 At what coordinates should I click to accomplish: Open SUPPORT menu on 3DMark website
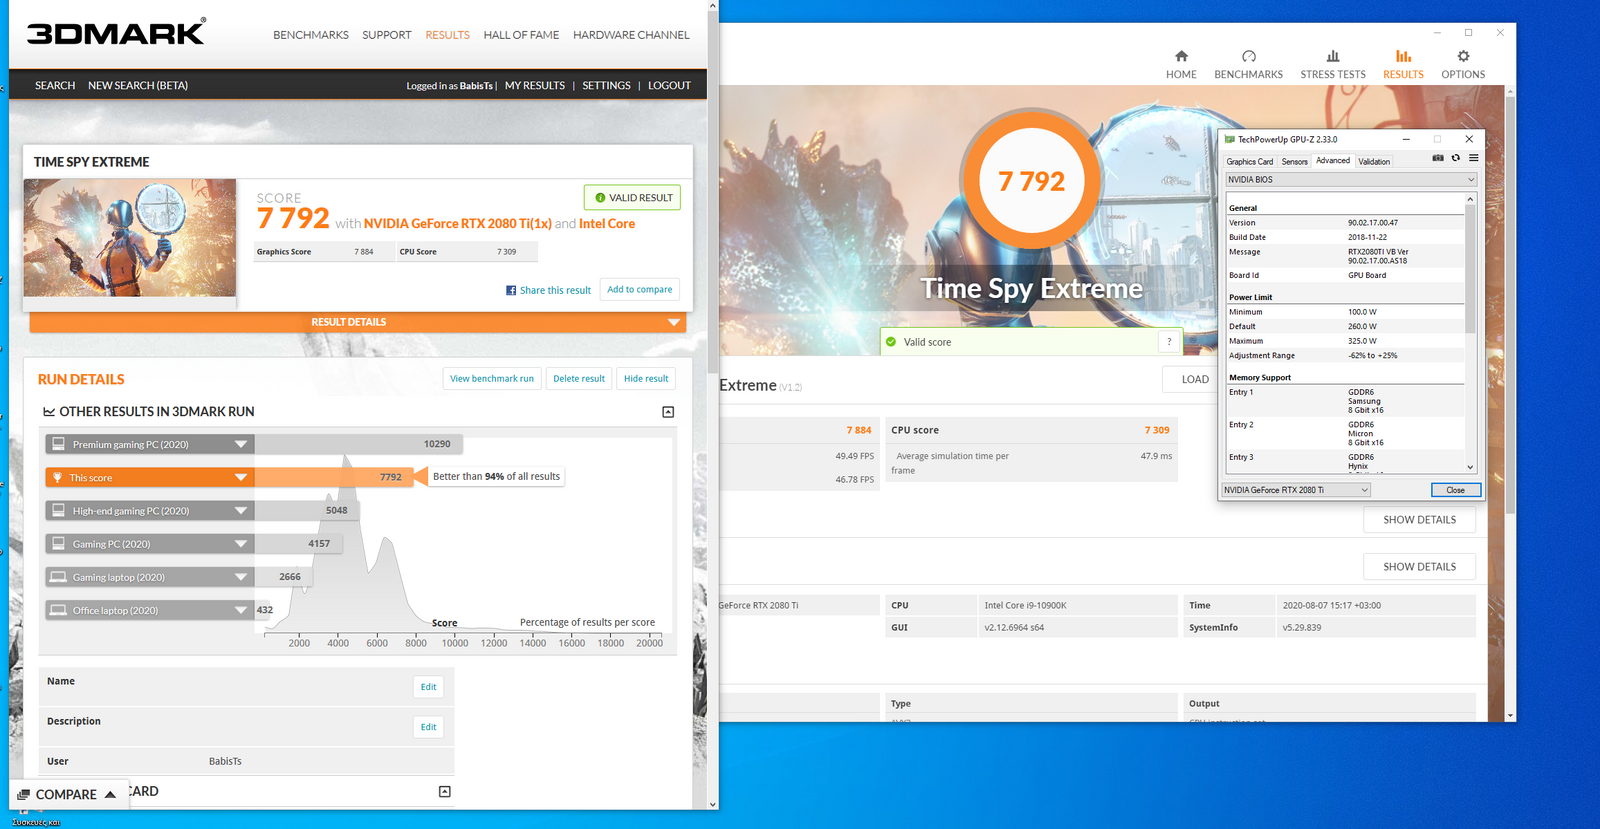tap(387, 35)
